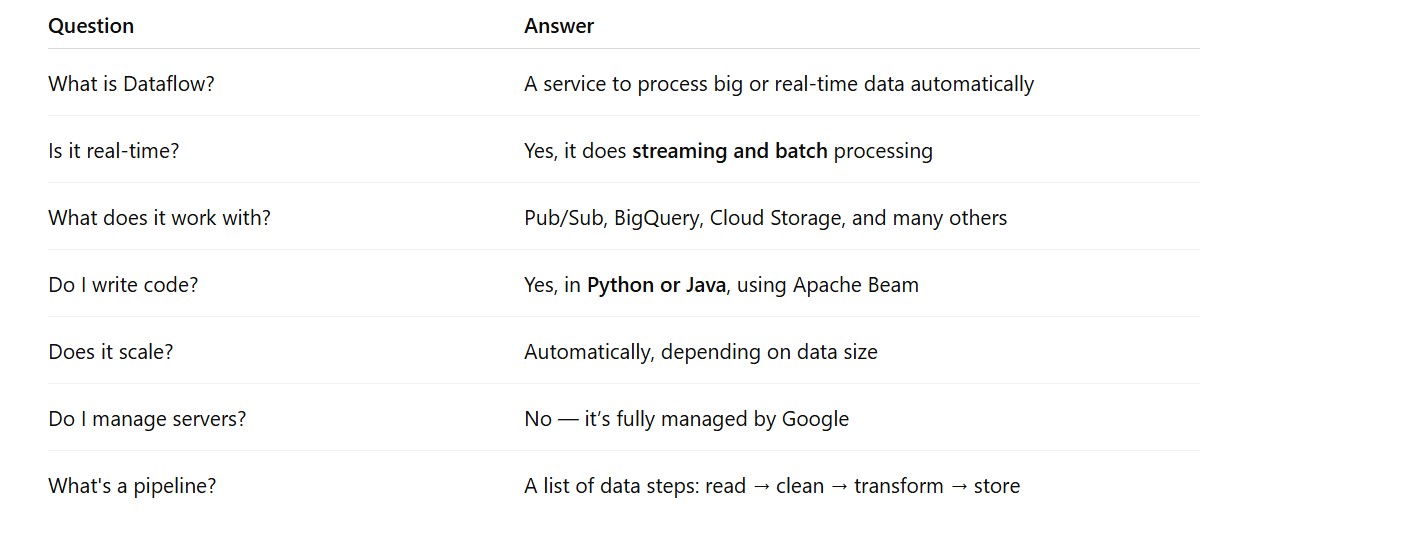Click the word 'transform' in pipeline answer
1414x537 pixels.
coord(898,486)
